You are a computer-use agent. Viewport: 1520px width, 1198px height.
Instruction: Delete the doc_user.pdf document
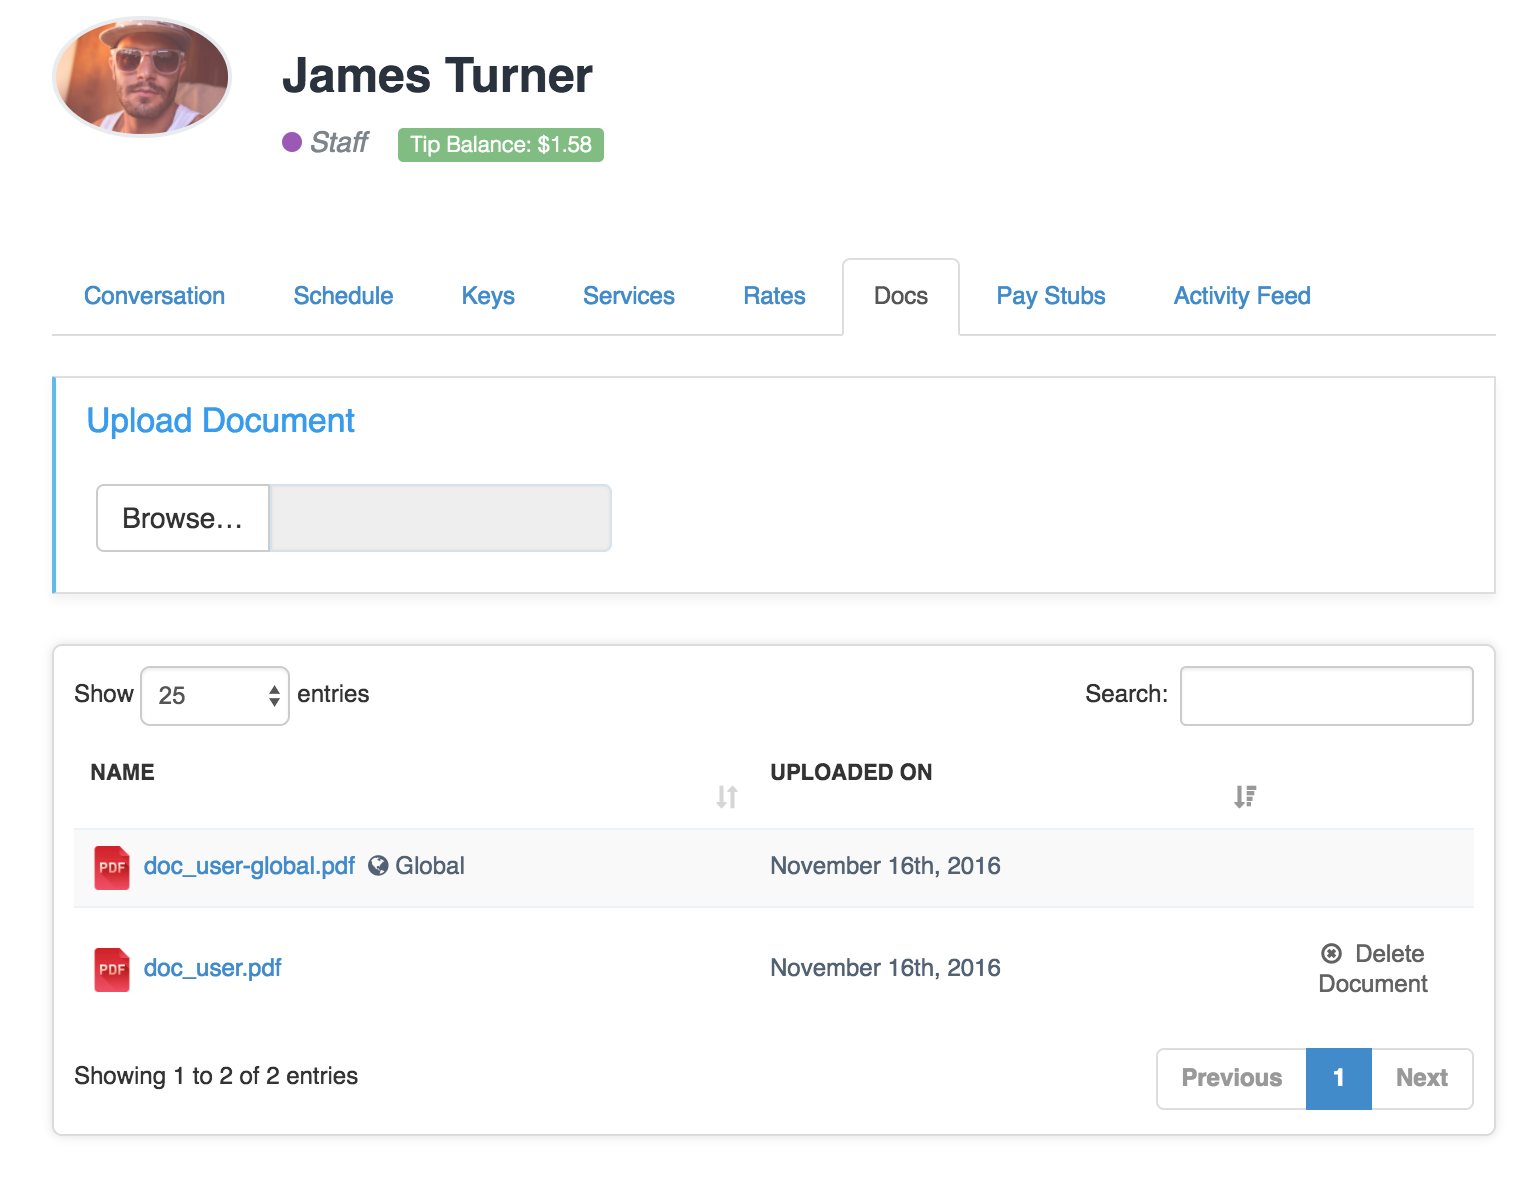(x=1373, y=968)
